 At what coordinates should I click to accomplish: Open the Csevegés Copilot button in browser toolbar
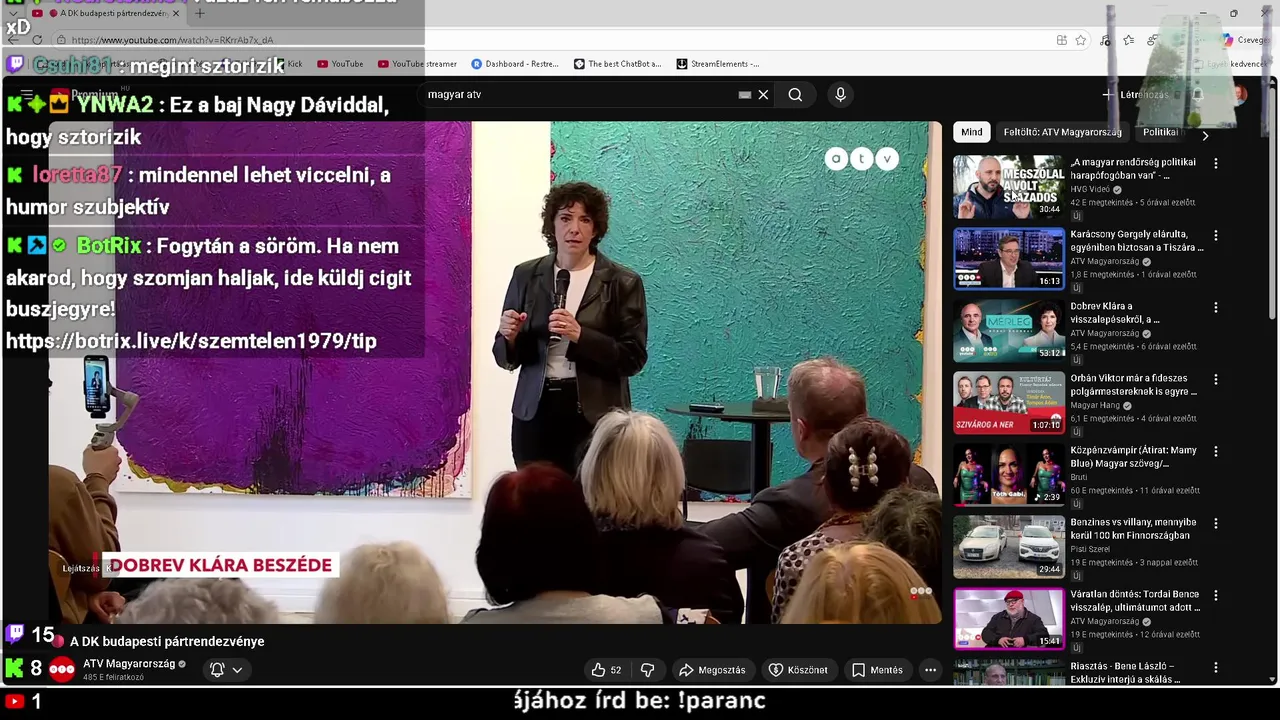[x=1245, y=40]
